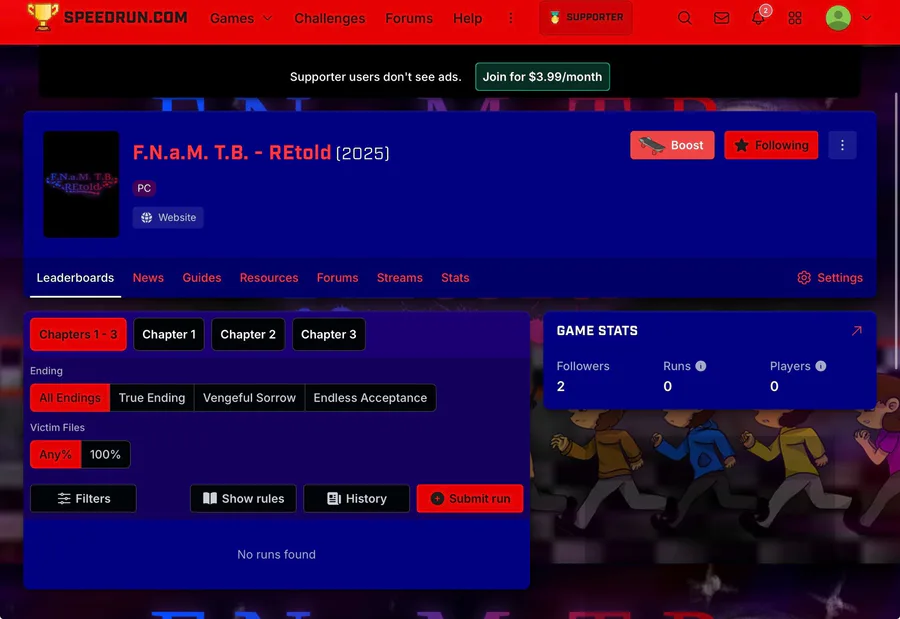Click Join for $3.99/month button
The height and width of the screenshot is (619, 900).
(x=542, y=76)
